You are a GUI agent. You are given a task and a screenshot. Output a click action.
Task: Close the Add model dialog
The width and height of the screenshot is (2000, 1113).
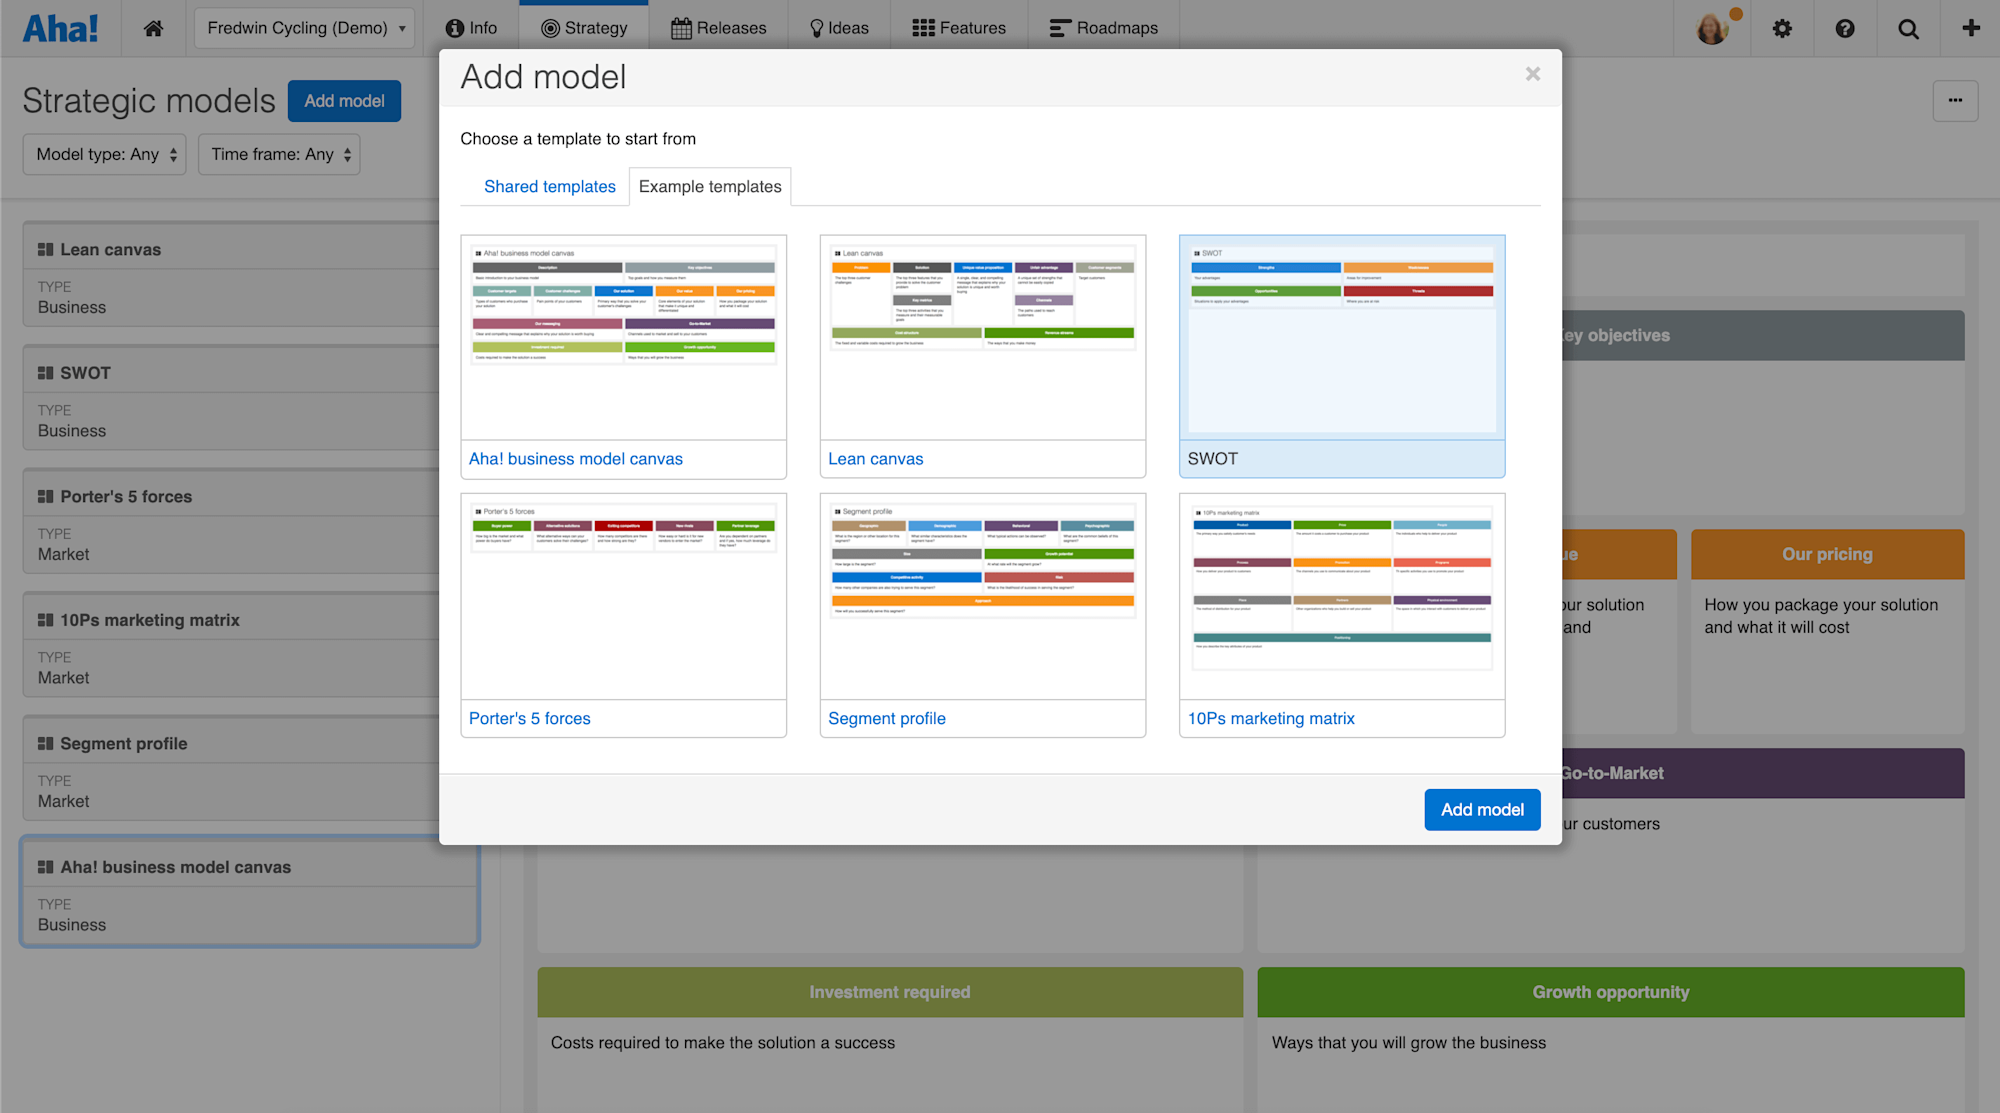[1532, 74]
